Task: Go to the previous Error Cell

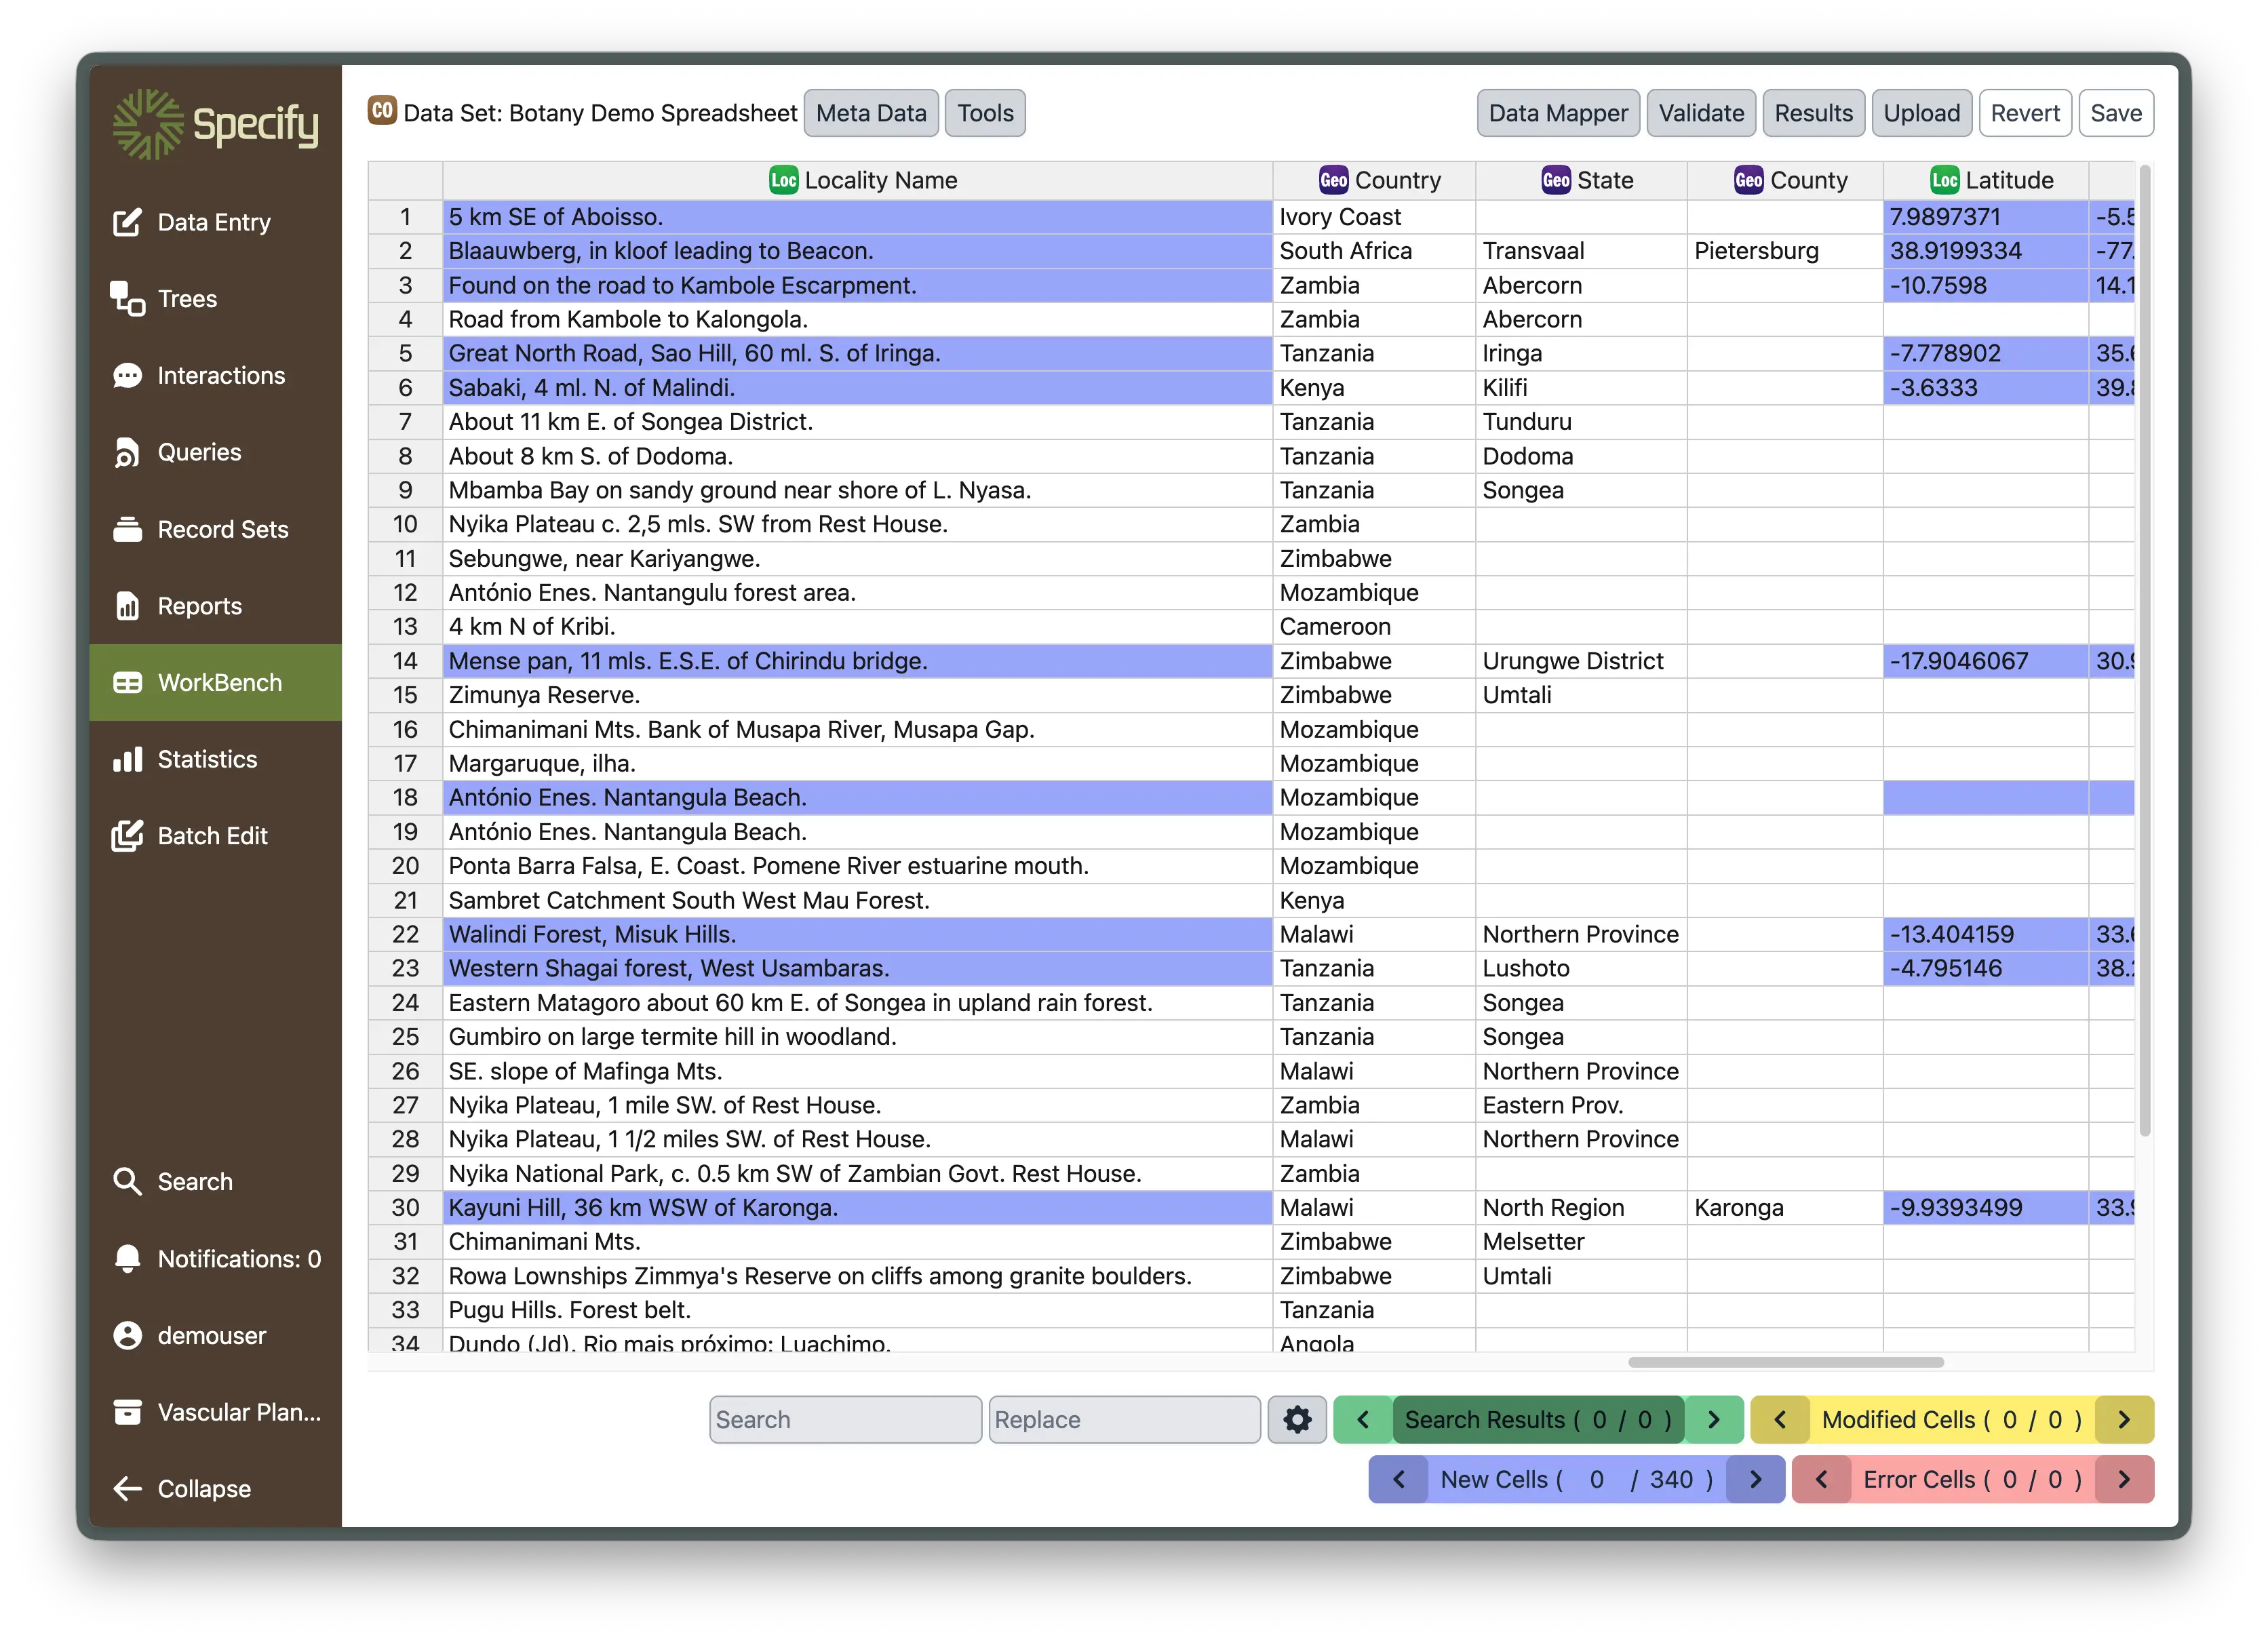Action: tap(1821, 1479)
